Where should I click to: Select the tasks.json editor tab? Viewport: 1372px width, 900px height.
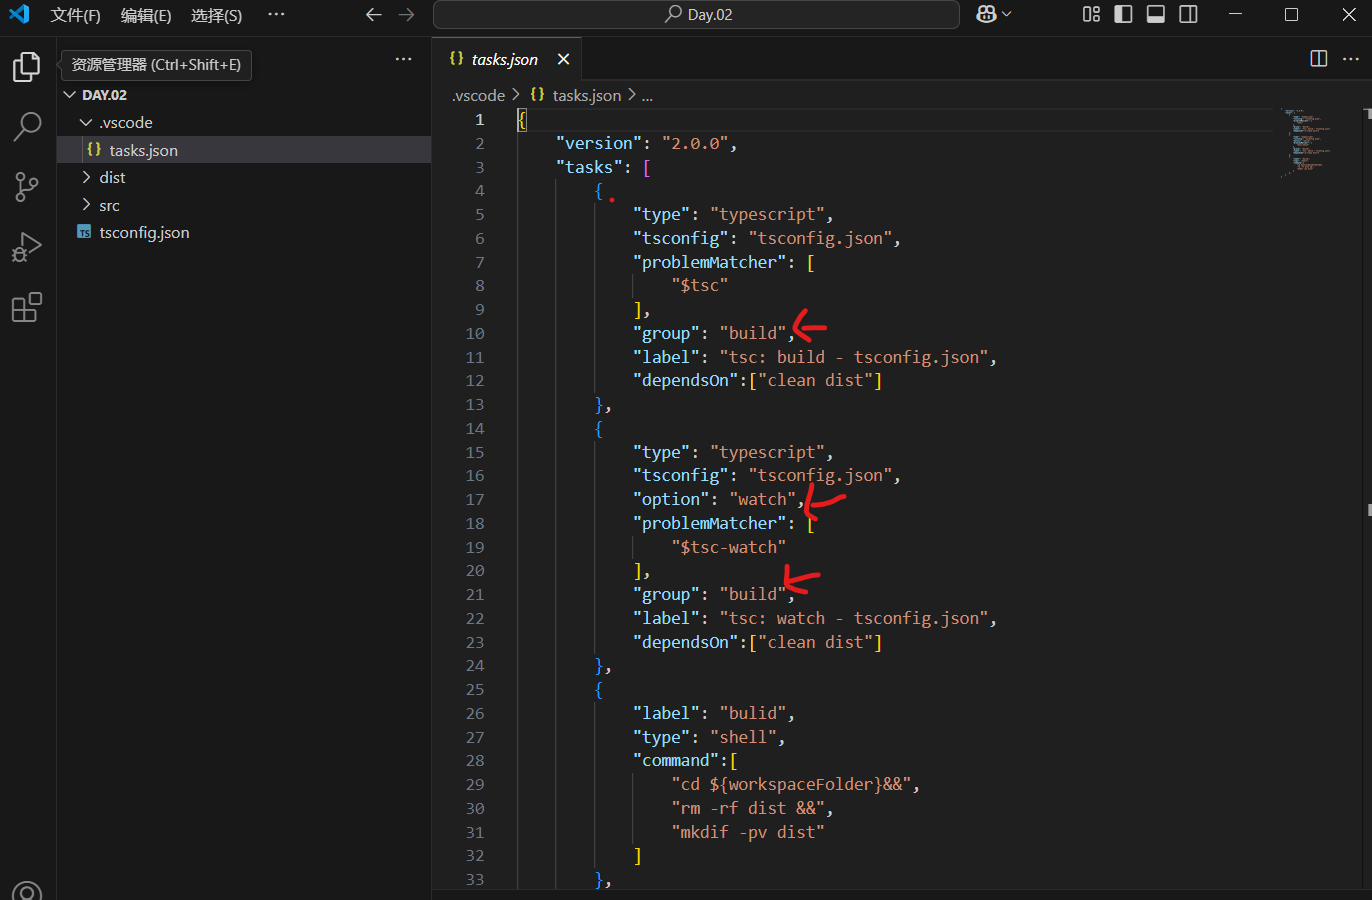pos(500,59)
